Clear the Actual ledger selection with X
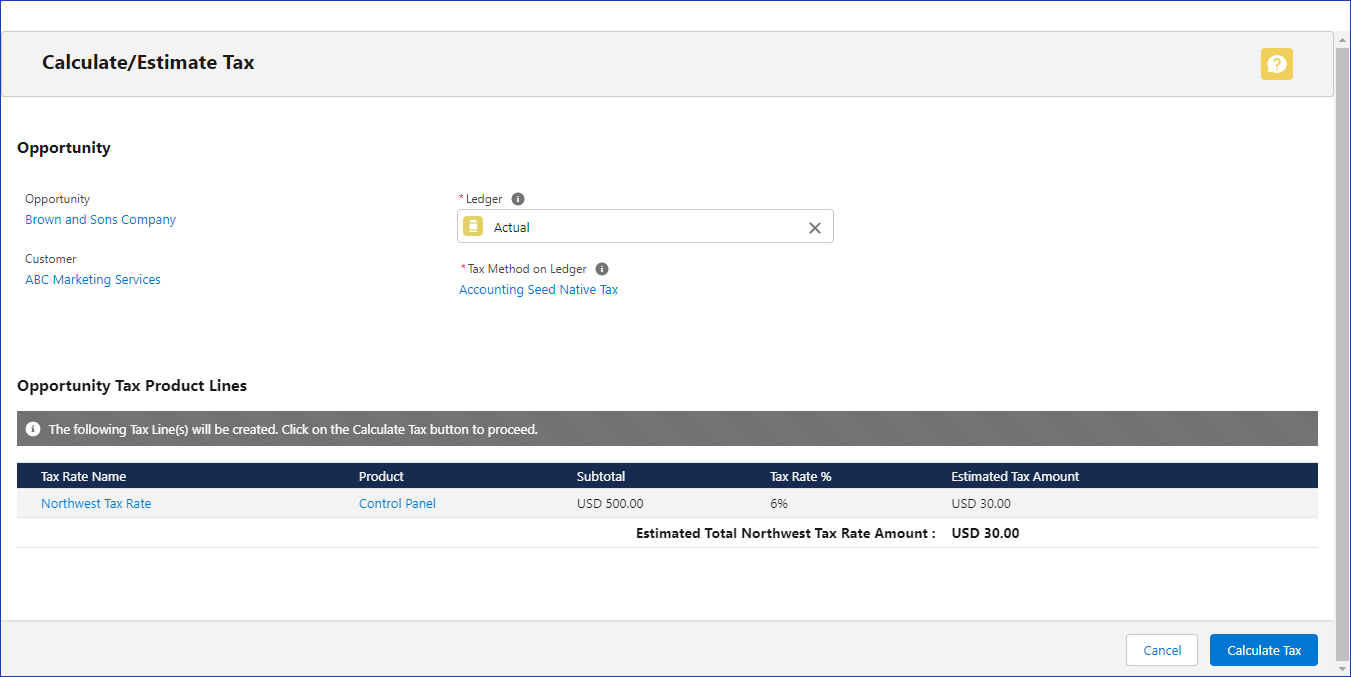Screen dimensions: 1351x677 click(x=814, y=228)
